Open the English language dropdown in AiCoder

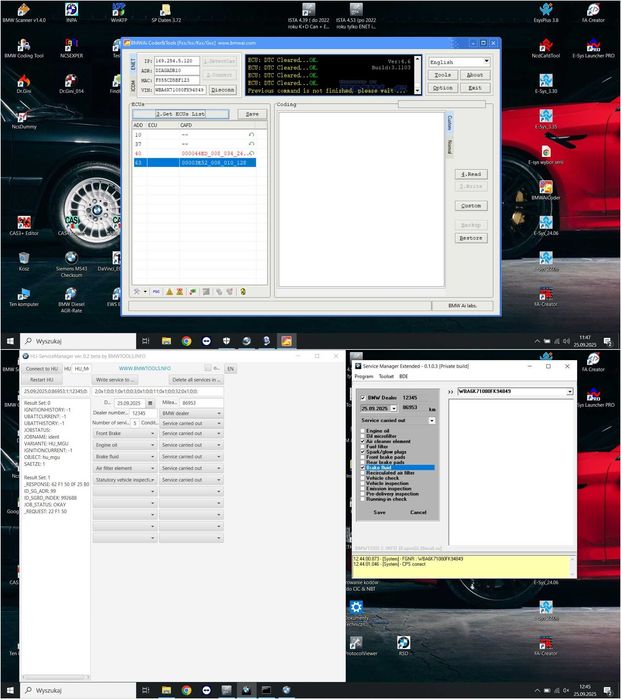[459, 62]
